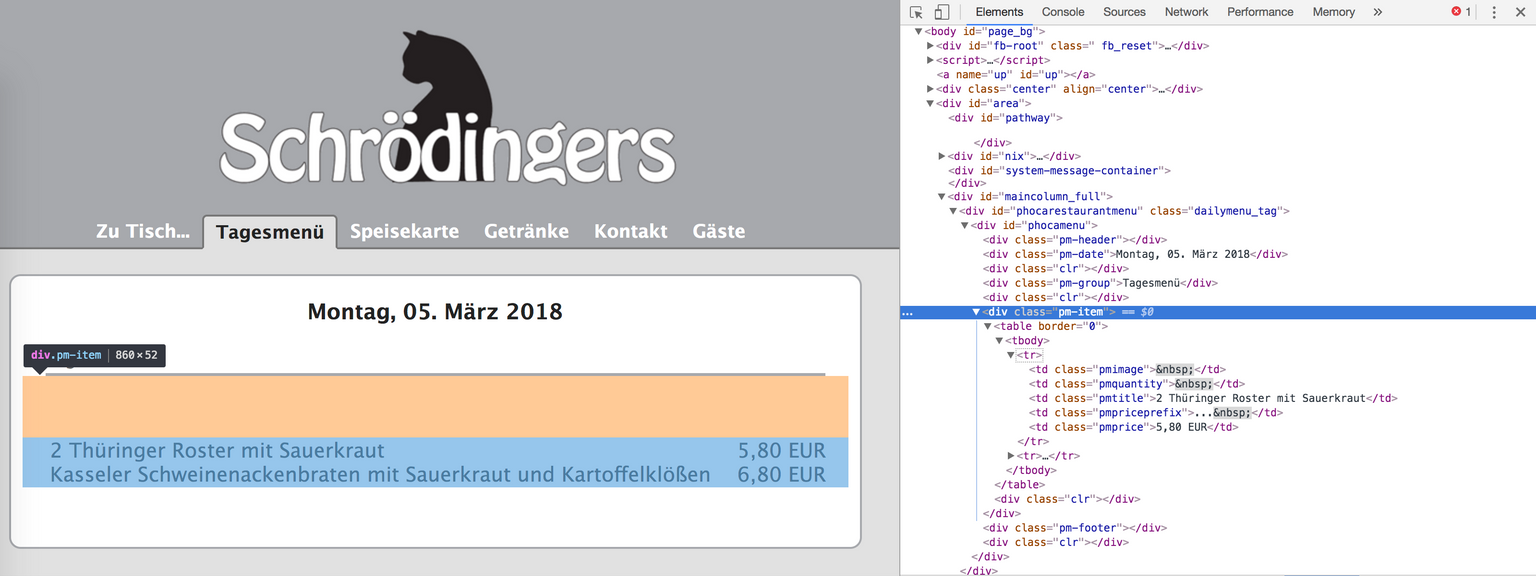Click the date heading Montag, 05. März 2018
Screen dimensions: 1536x576
coord(435,311)
